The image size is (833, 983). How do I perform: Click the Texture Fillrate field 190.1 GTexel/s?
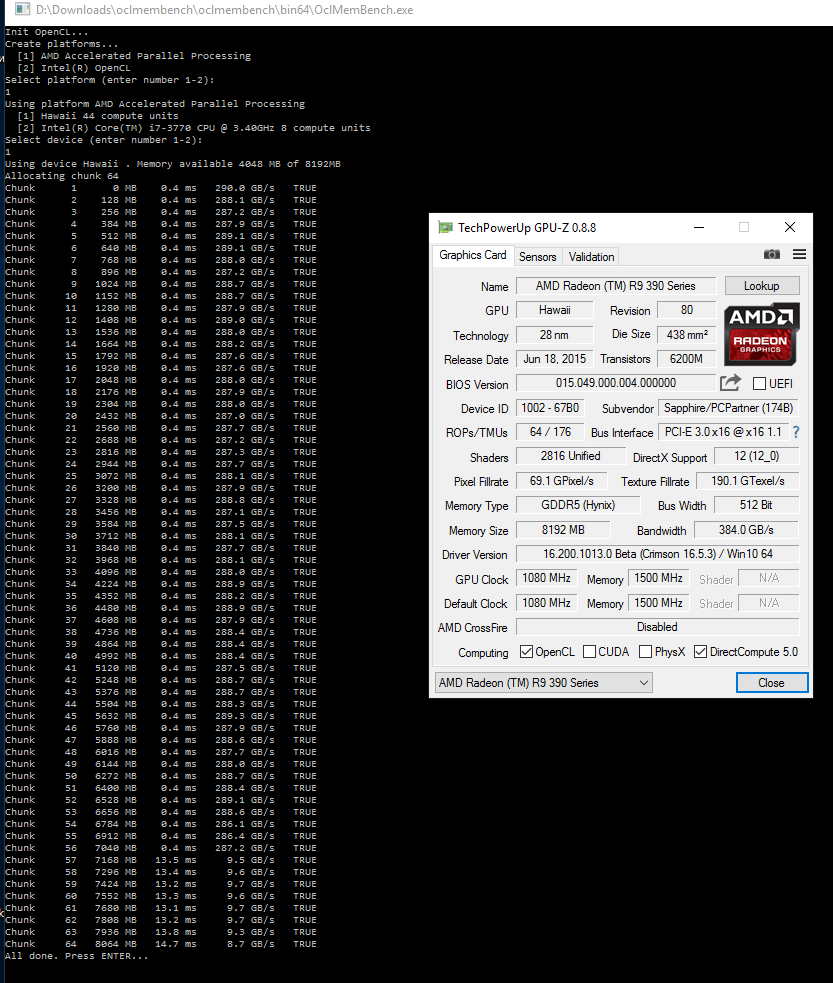click(x=747, y=481)
